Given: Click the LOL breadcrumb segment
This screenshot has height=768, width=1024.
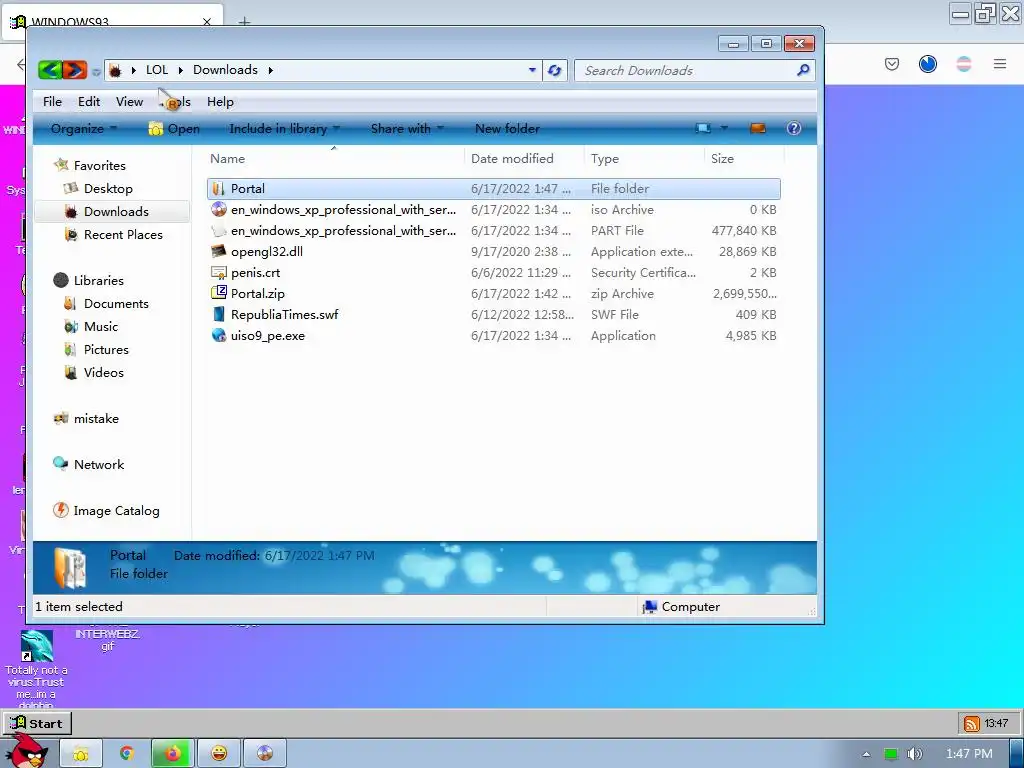Looking at the screenshot, I should [157, 70].
